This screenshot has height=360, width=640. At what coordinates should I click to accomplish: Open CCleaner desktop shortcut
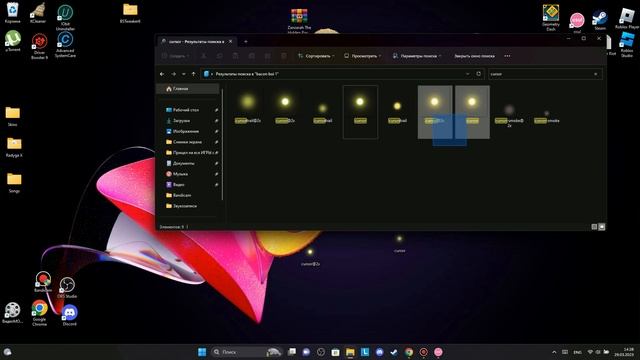[38, 12]
